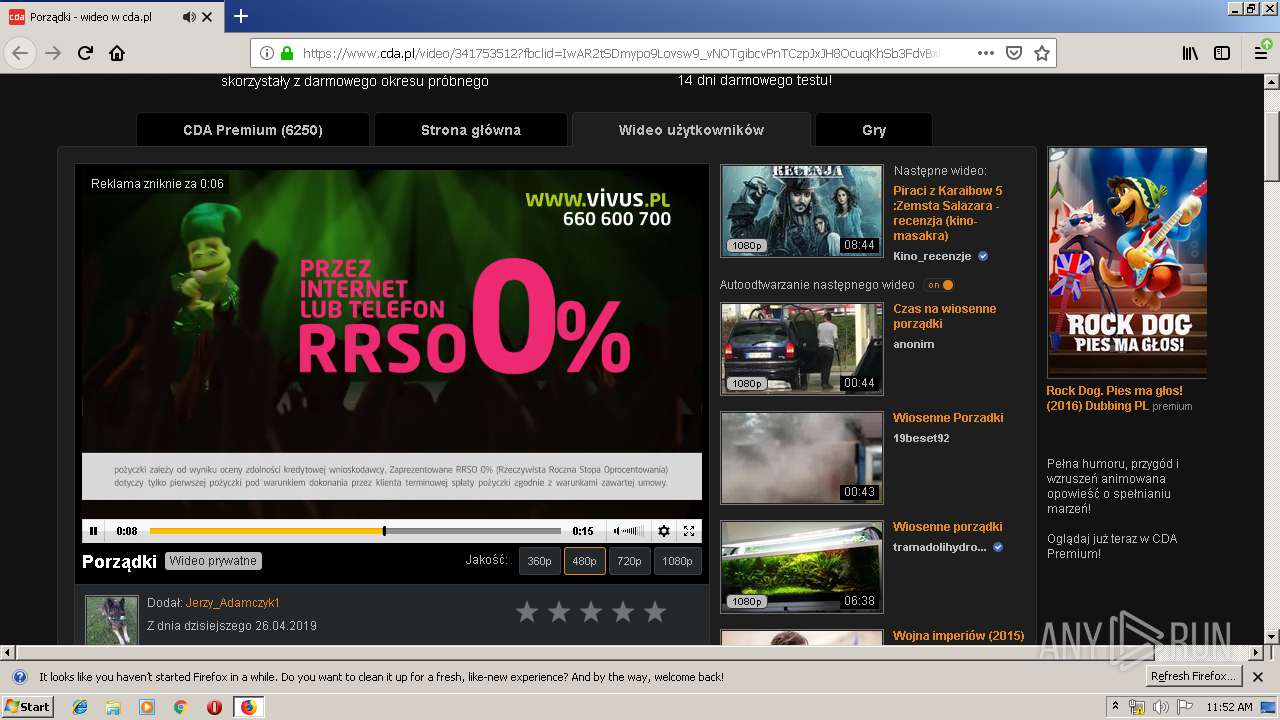Open Rock Dog. Pies ma głos! title link

1114,398
